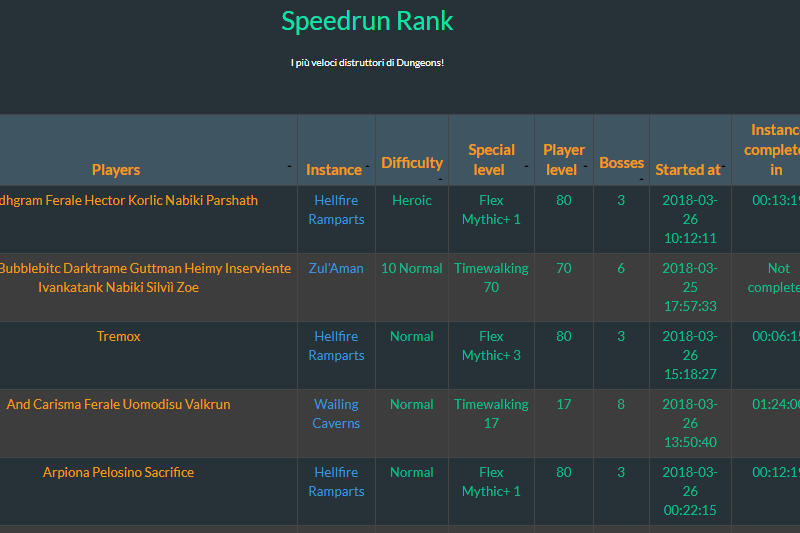Click the Speedrun Rank page title
This screenshot has width=800, height=533.
[367, 21]
